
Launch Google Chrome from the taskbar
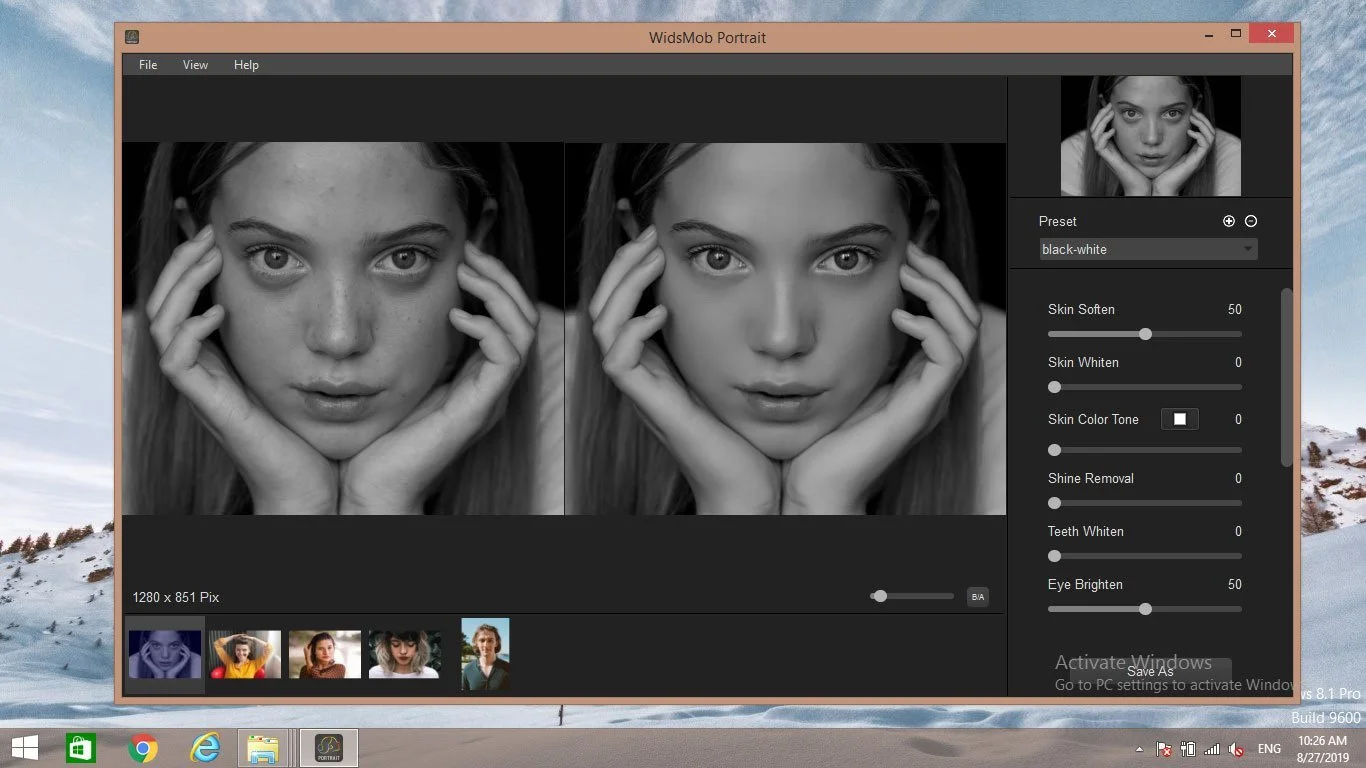[x=142, y=747]
